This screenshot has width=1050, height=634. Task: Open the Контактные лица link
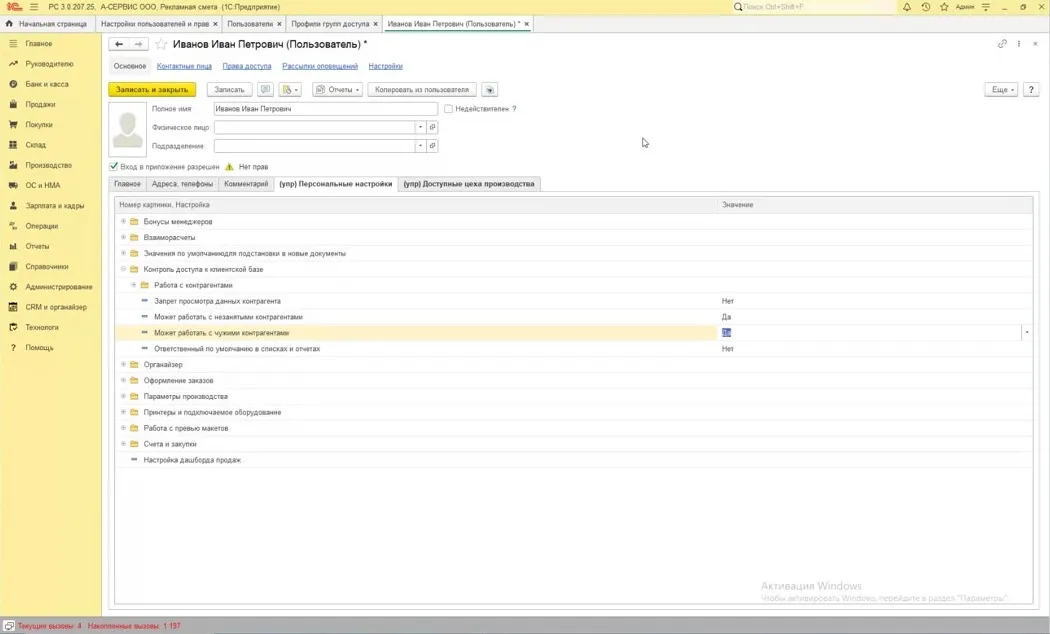[184, 66]
